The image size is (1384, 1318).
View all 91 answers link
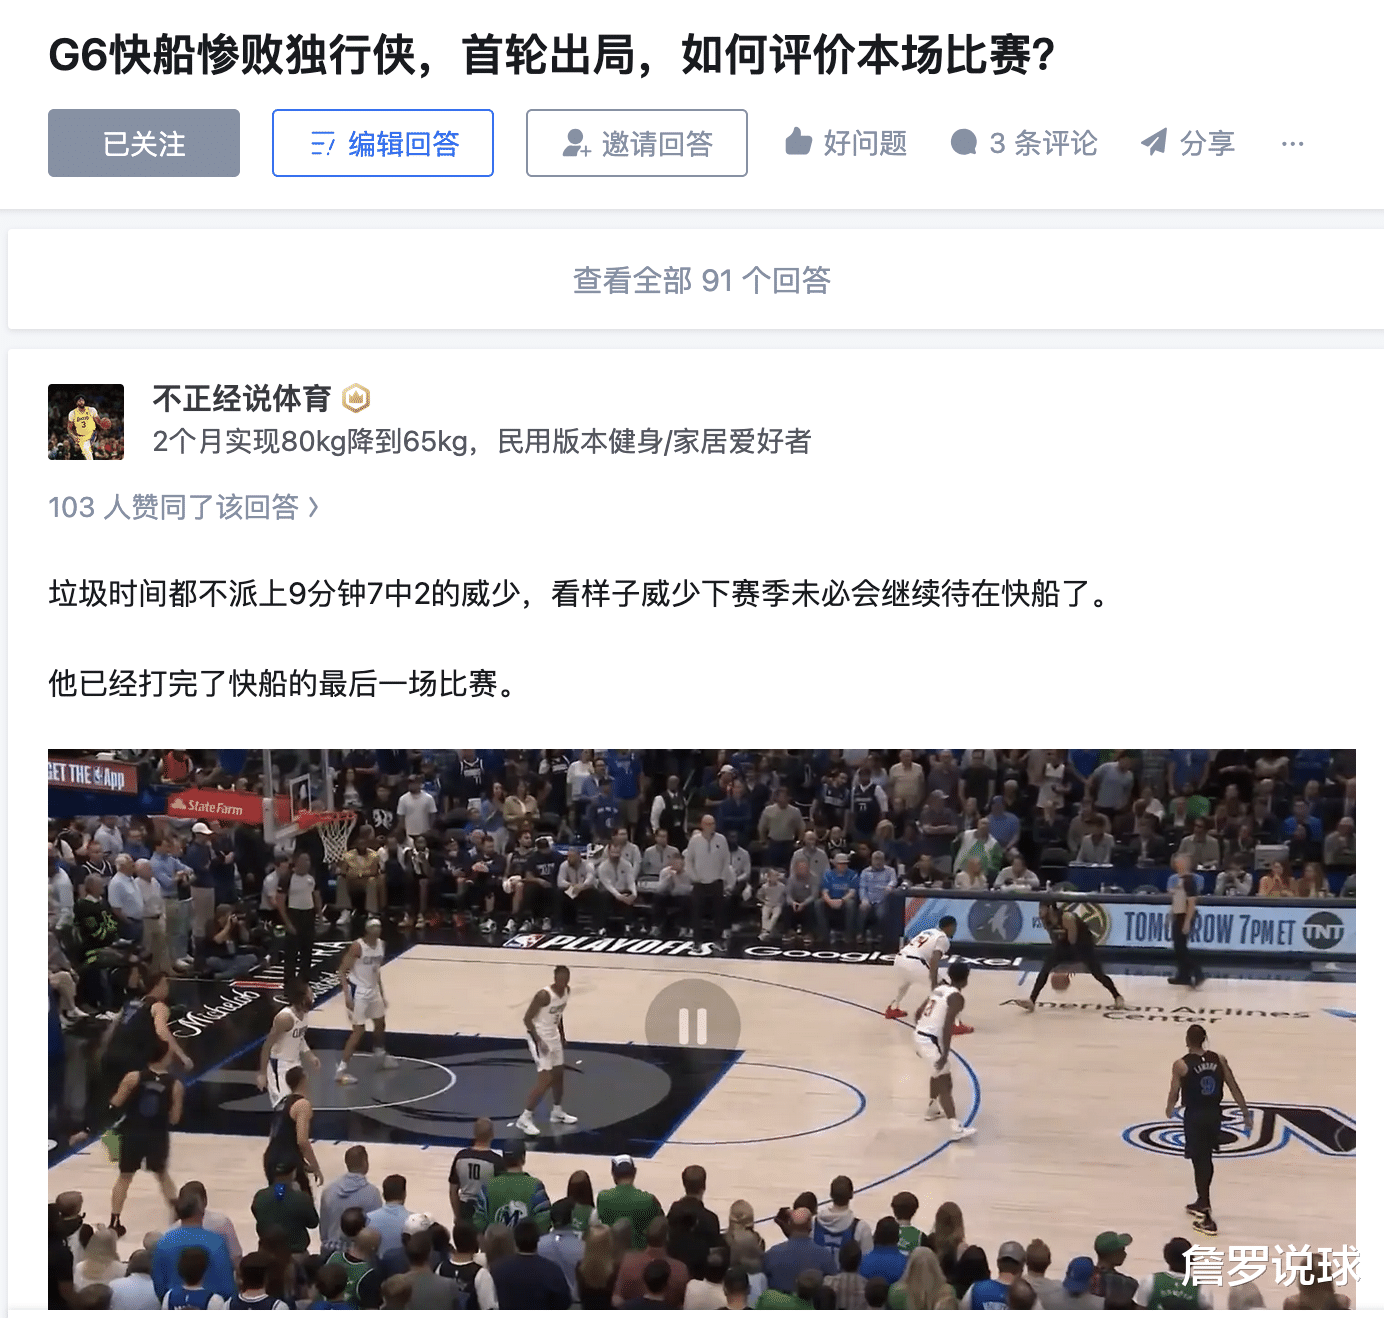[x=702, y=280]
